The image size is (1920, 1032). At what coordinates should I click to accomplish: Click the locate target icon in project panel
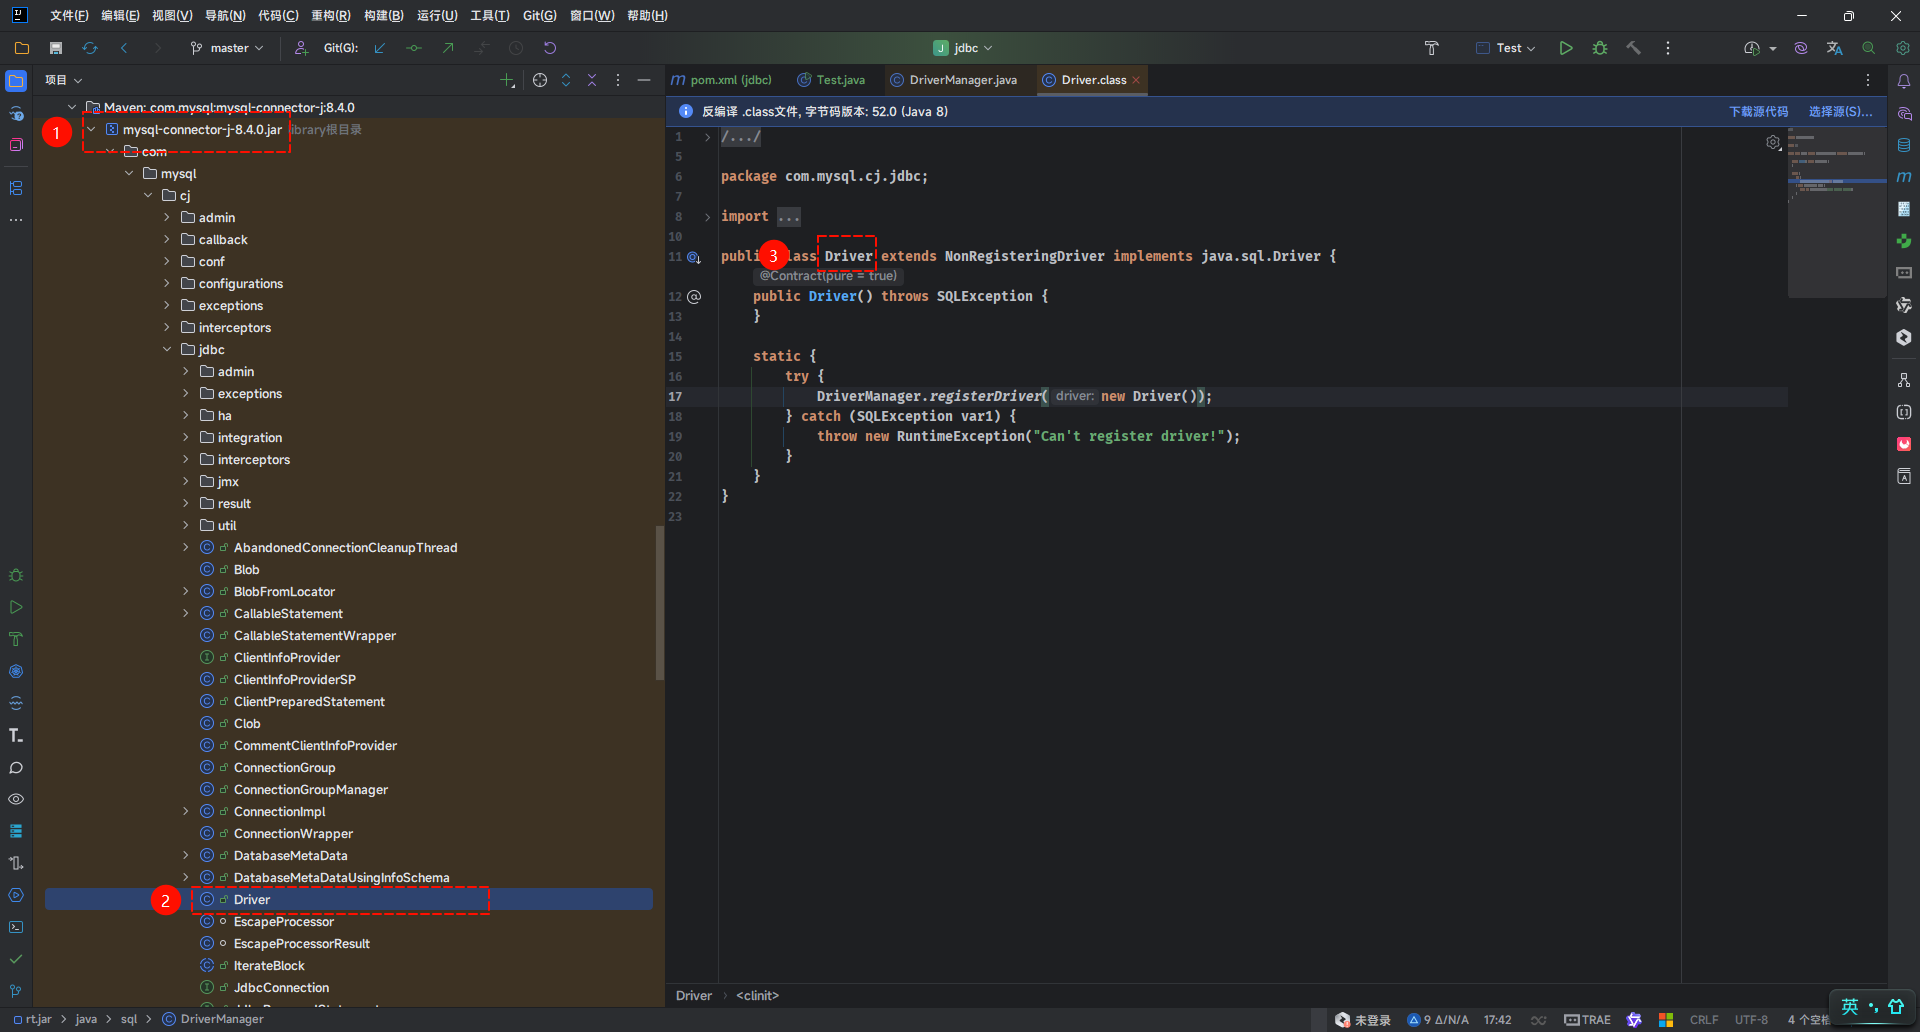[540, 80]
